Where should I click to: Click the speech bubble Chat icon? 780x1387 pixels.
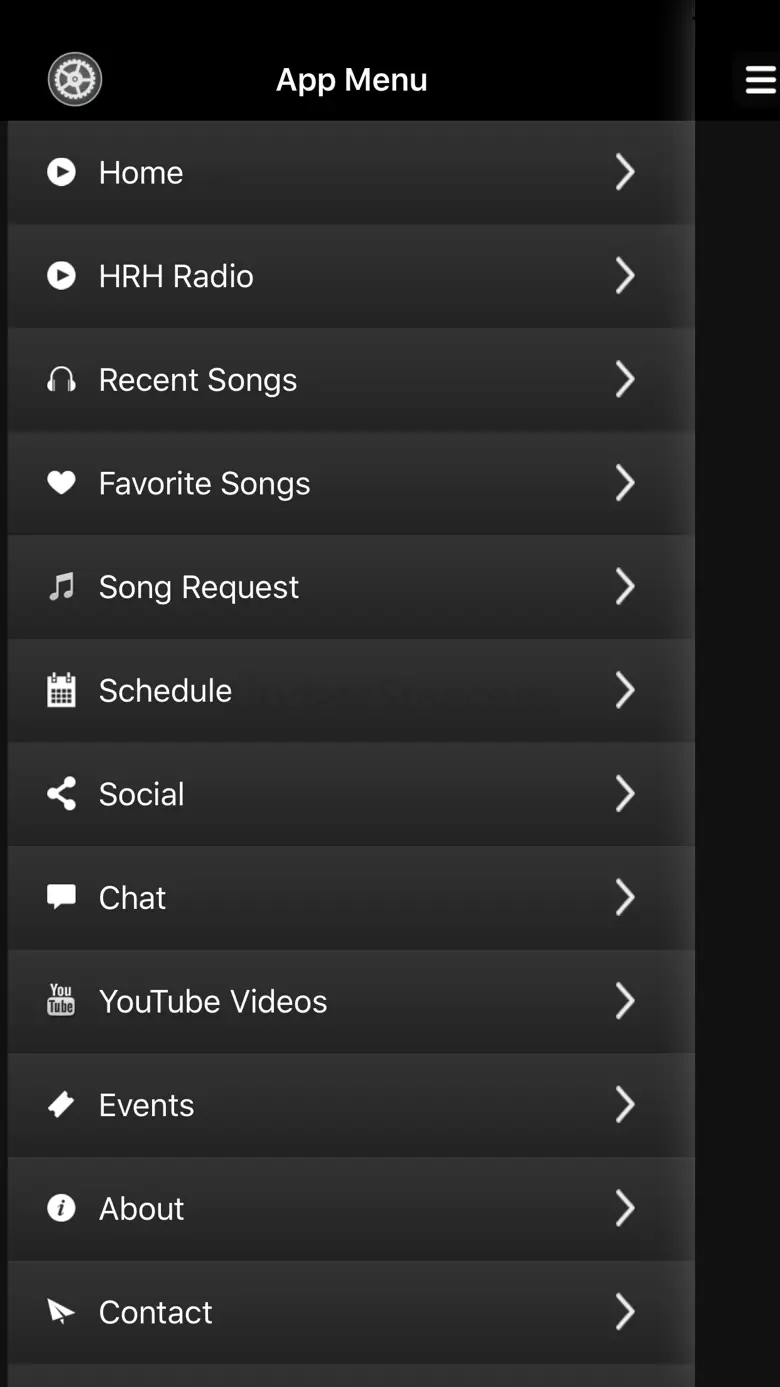(x=61, y=897)
